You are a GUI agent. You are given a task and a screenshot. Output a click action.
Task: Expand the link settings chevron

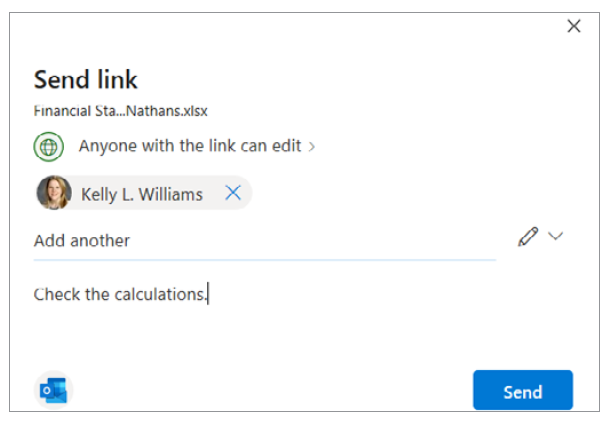(x=312, y=146)
